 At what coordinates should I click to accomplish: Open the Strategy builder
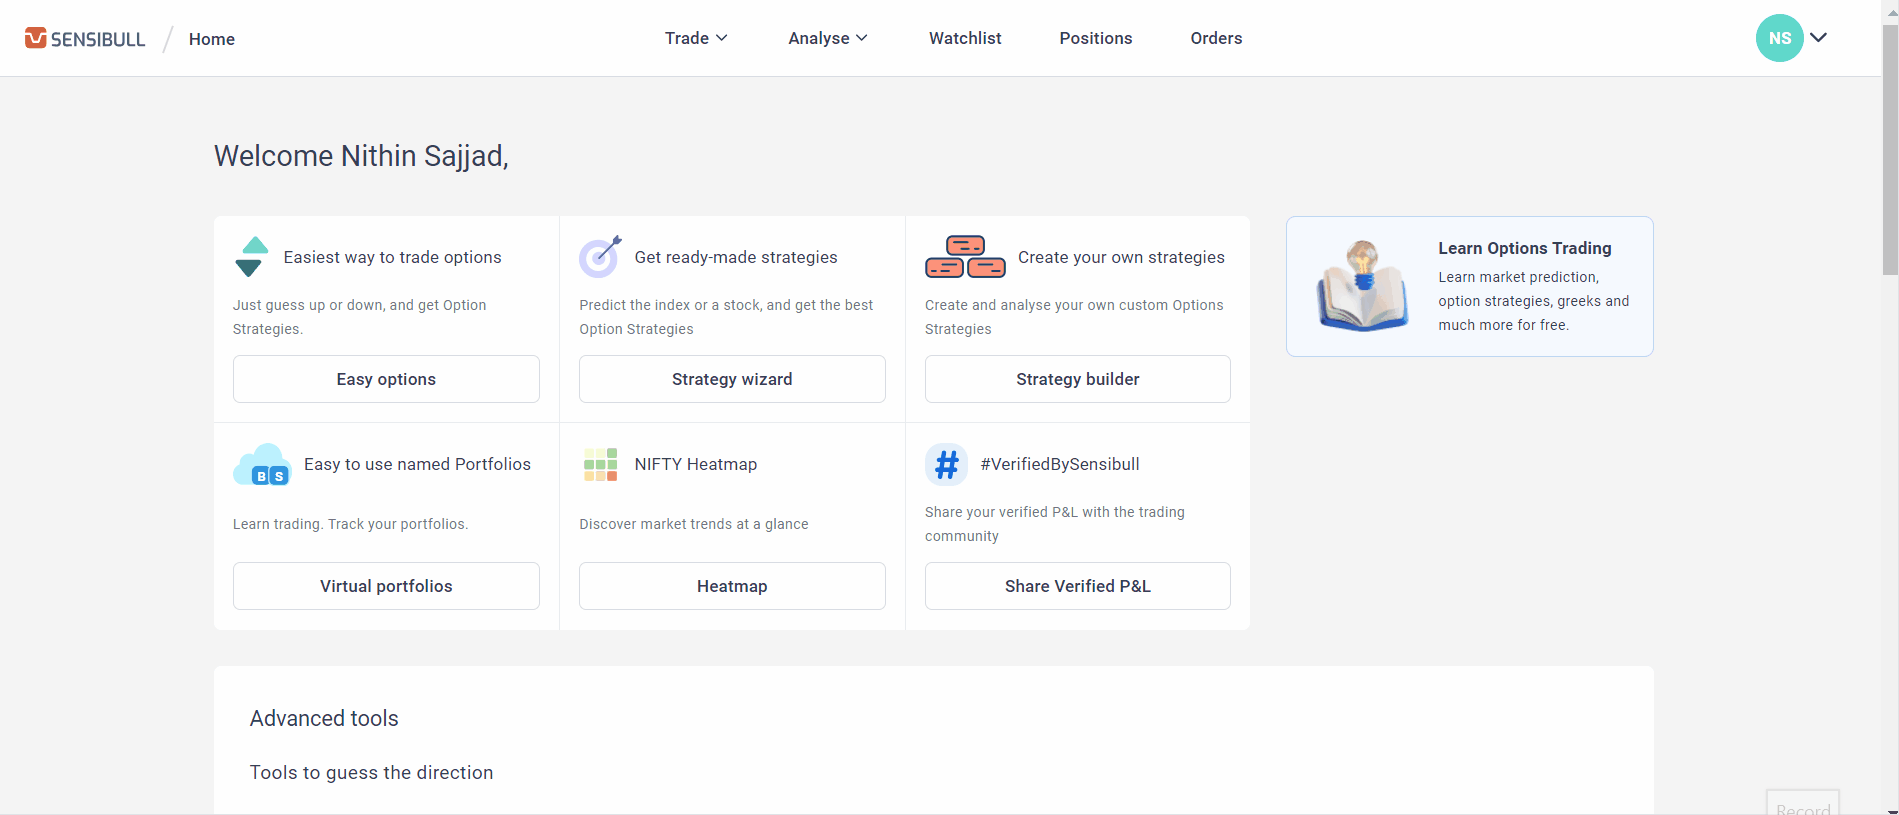[1078, 379]
